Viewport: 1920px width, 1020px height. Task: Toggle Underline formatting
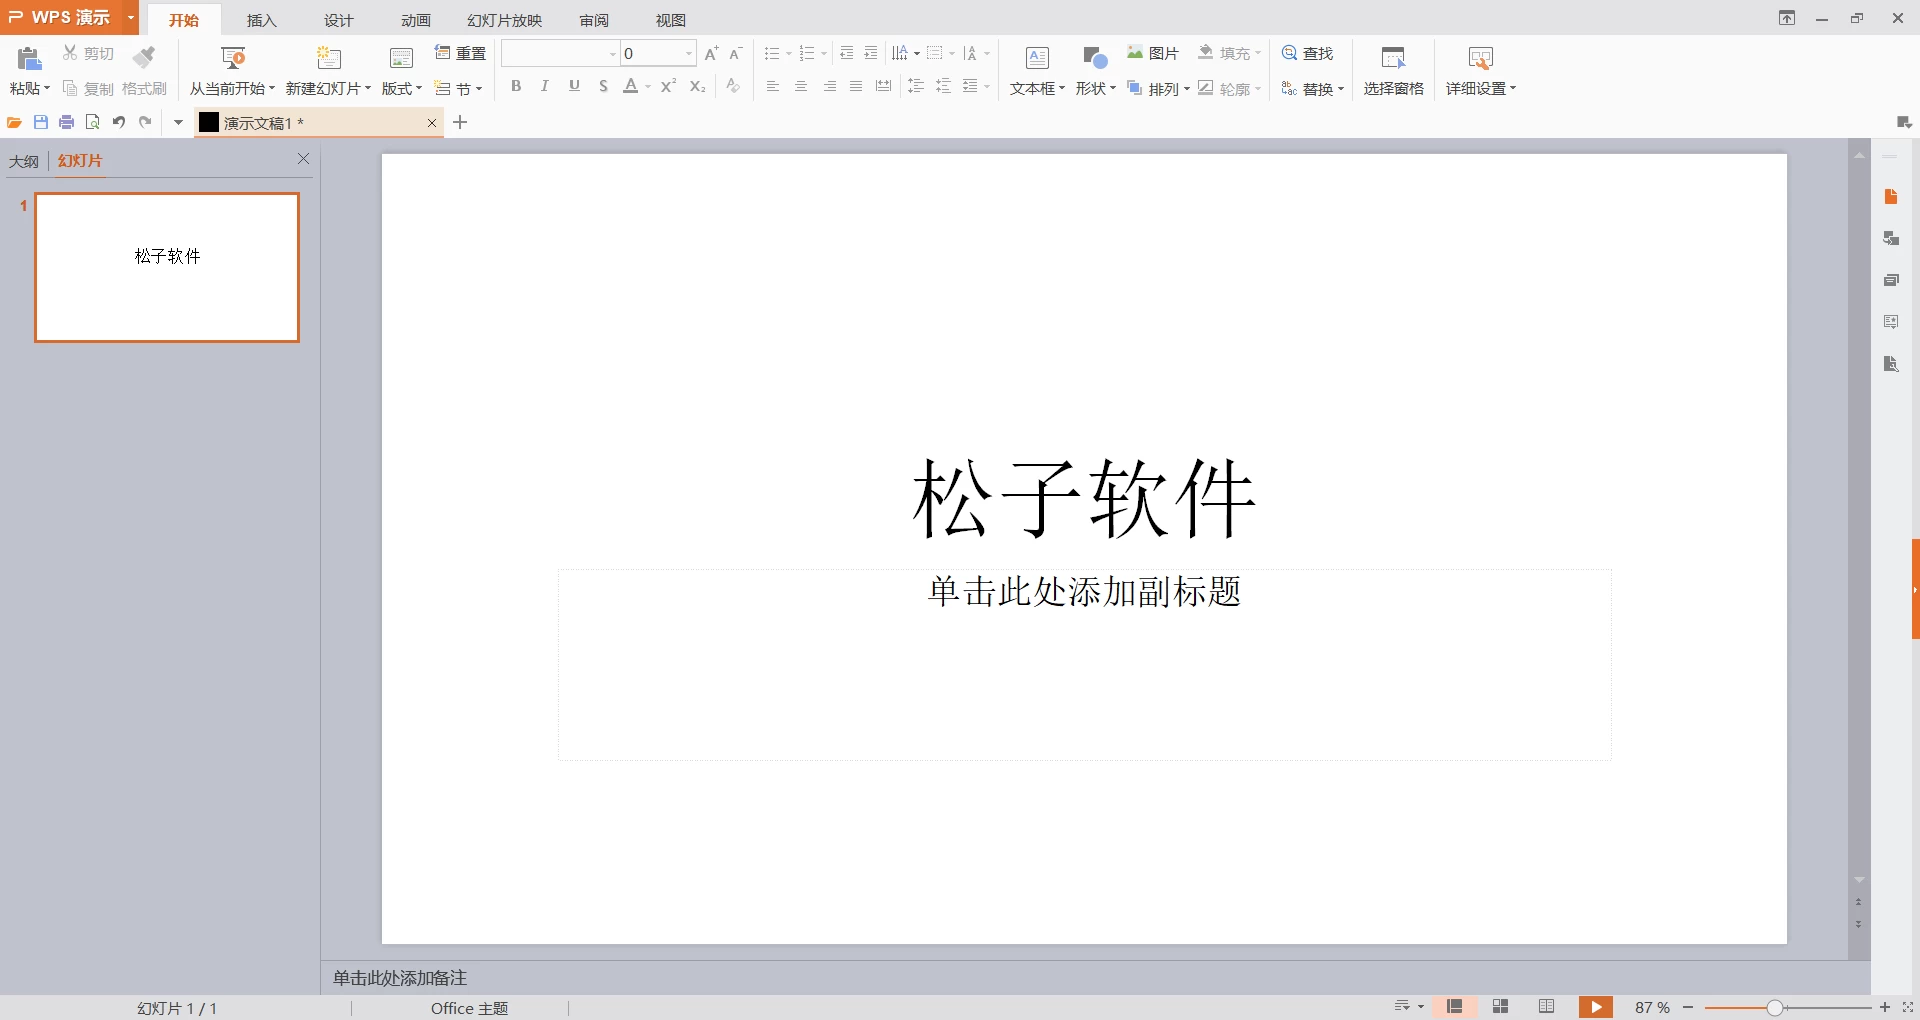click(x=574, y=86)
